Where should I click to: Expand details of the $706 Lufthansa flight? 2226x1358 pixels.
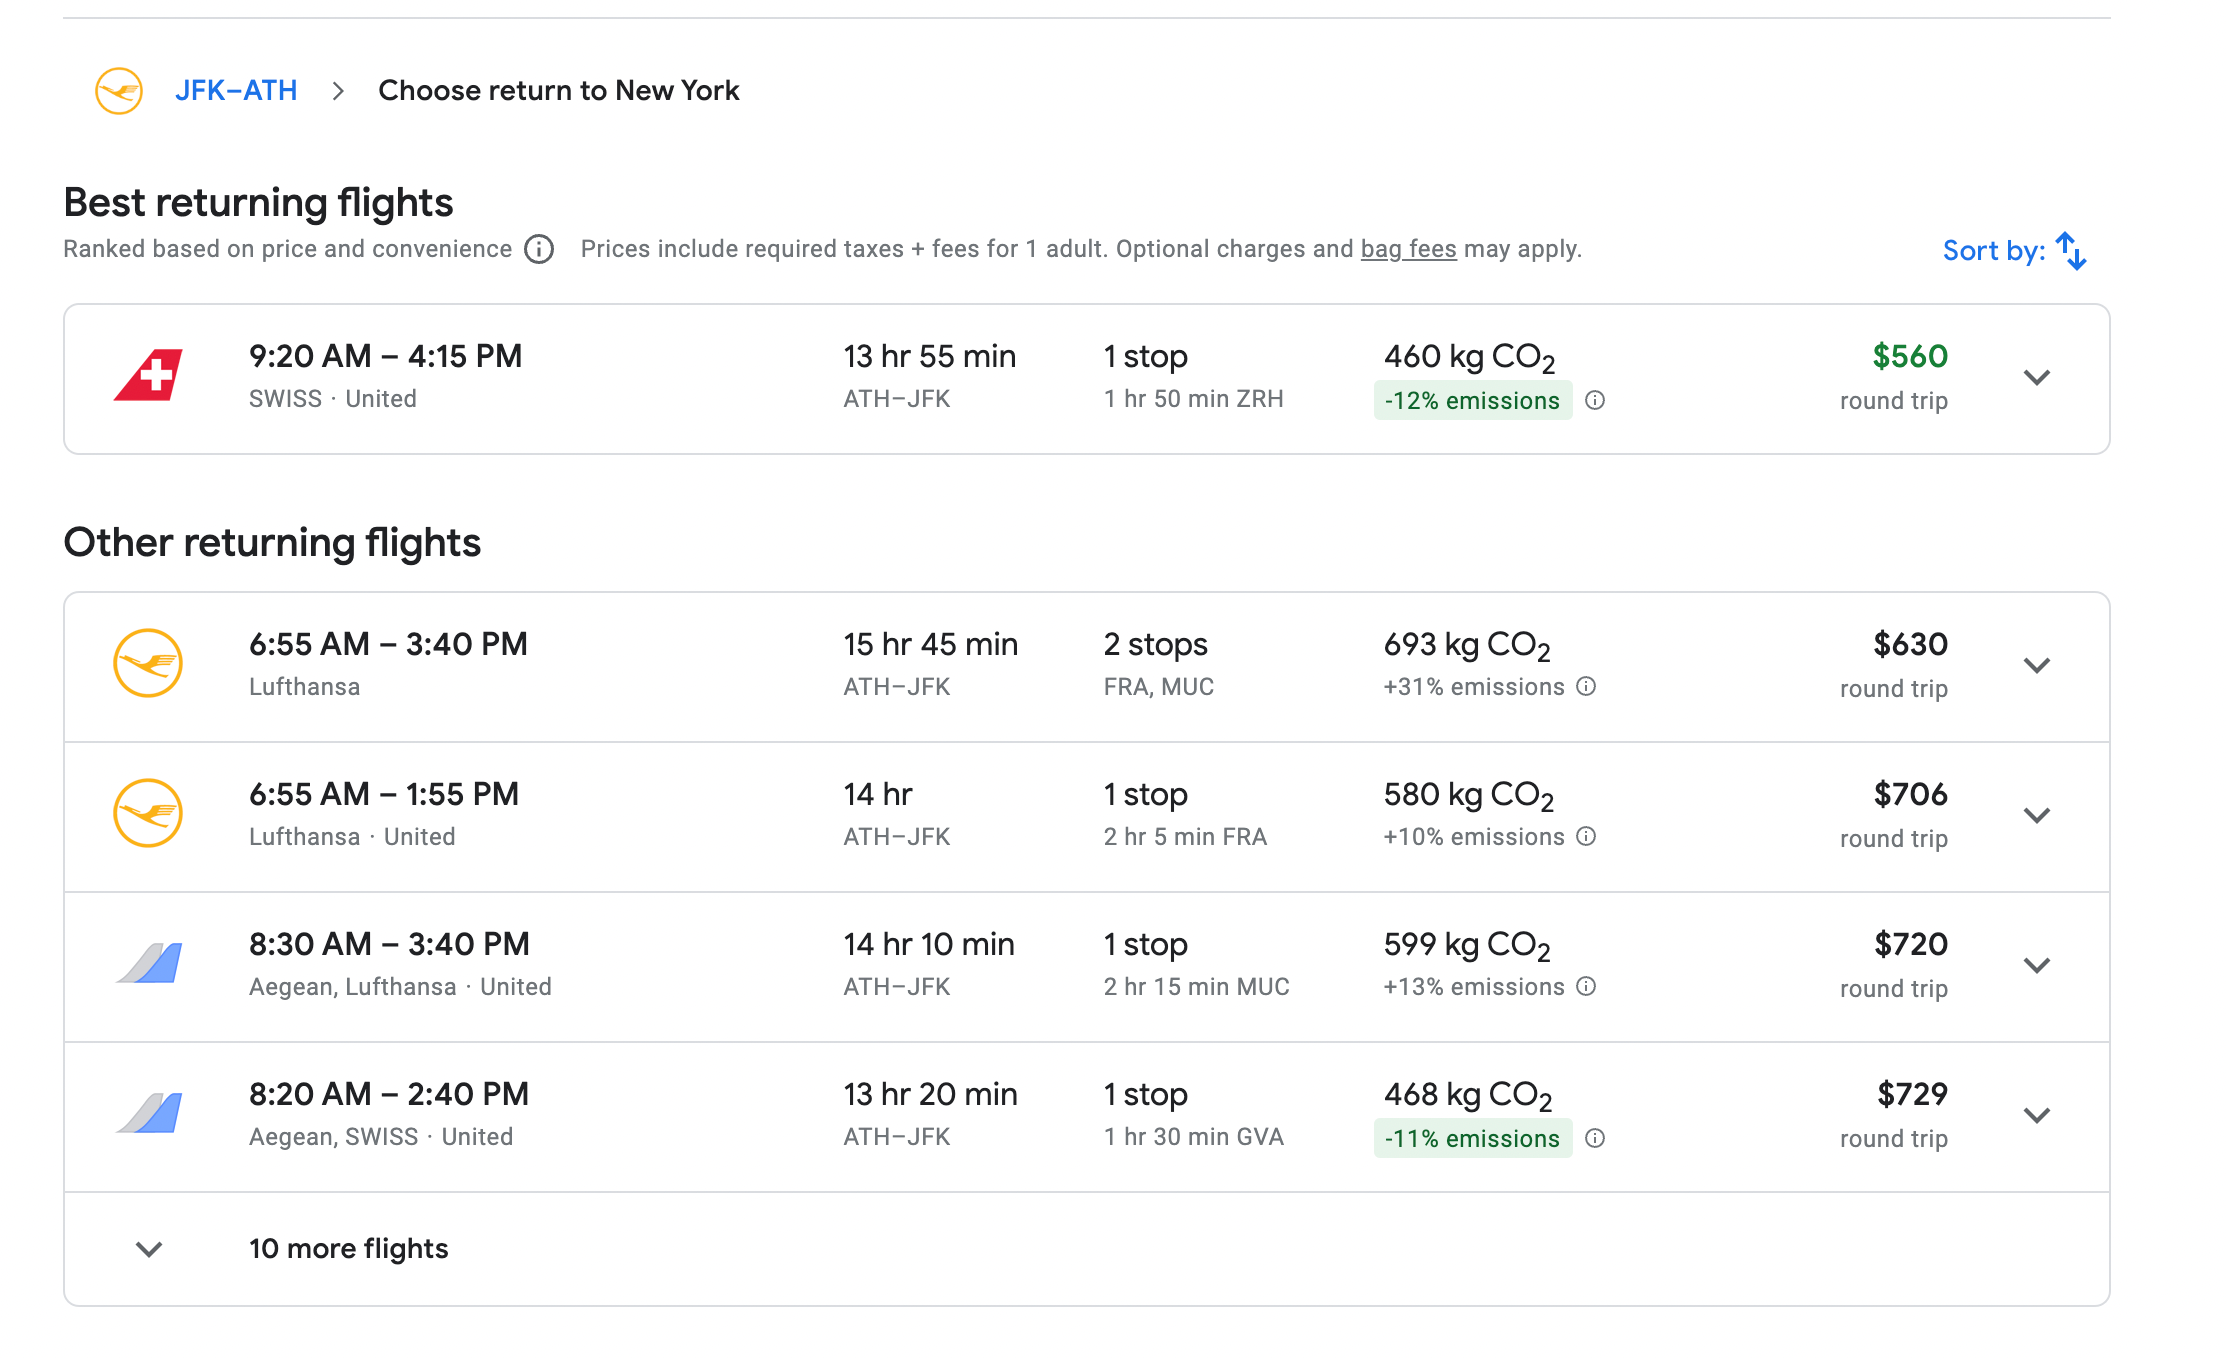click(2038, 815)
